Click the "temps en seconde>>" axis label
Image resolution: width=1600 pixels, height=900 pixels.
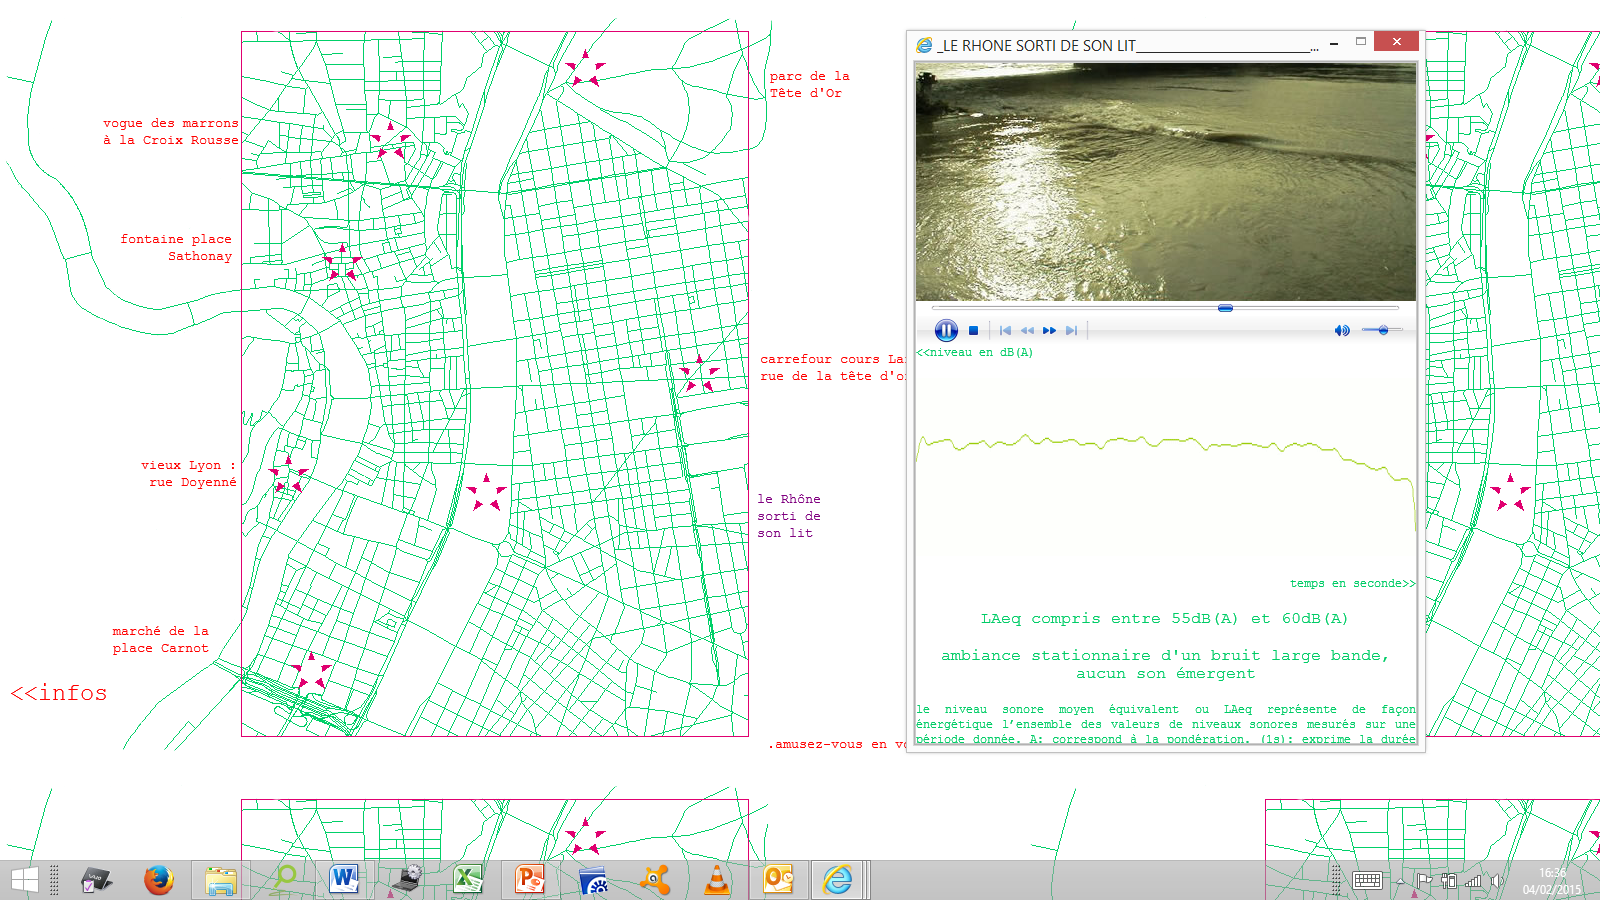coord(1353,583)
